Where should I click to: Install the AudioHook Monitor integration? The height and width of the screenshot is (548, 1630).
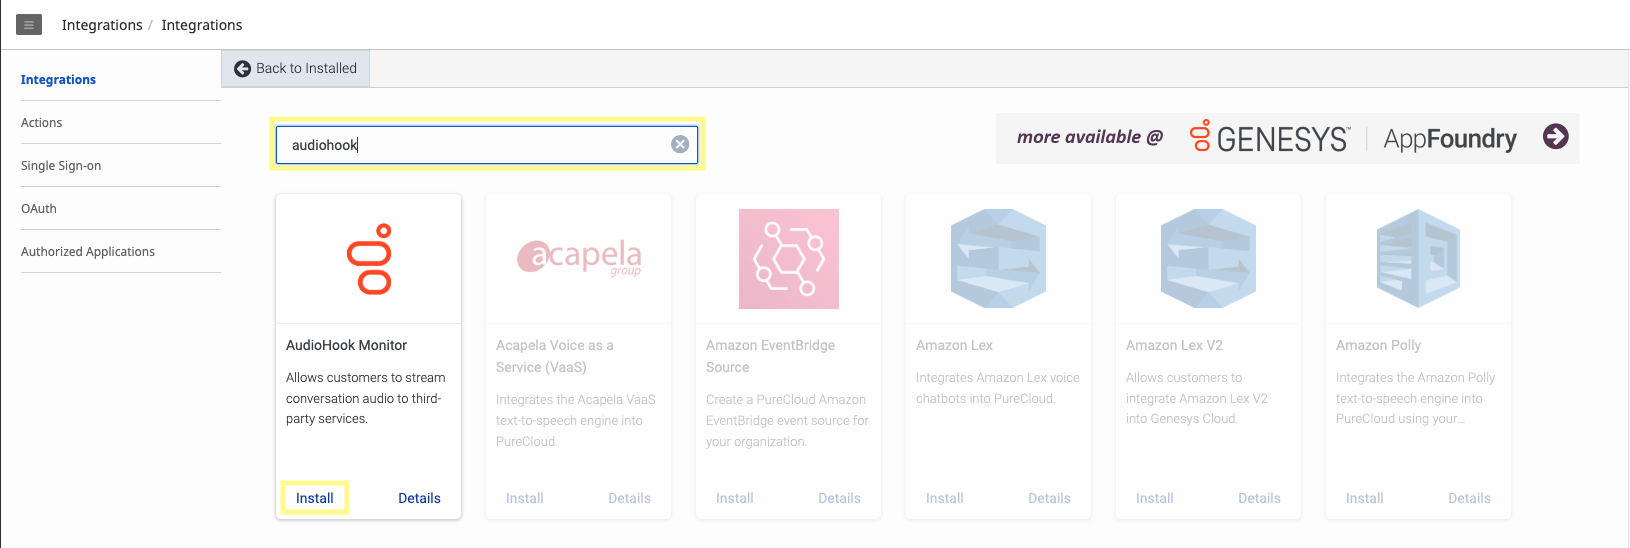point(315,498)
